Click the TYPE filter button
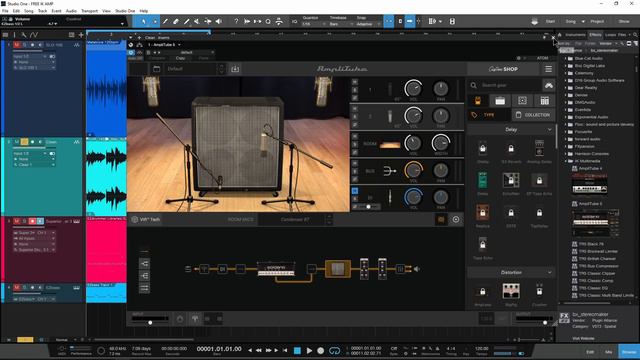The image size is (640, 360). [x=489, y=115]
